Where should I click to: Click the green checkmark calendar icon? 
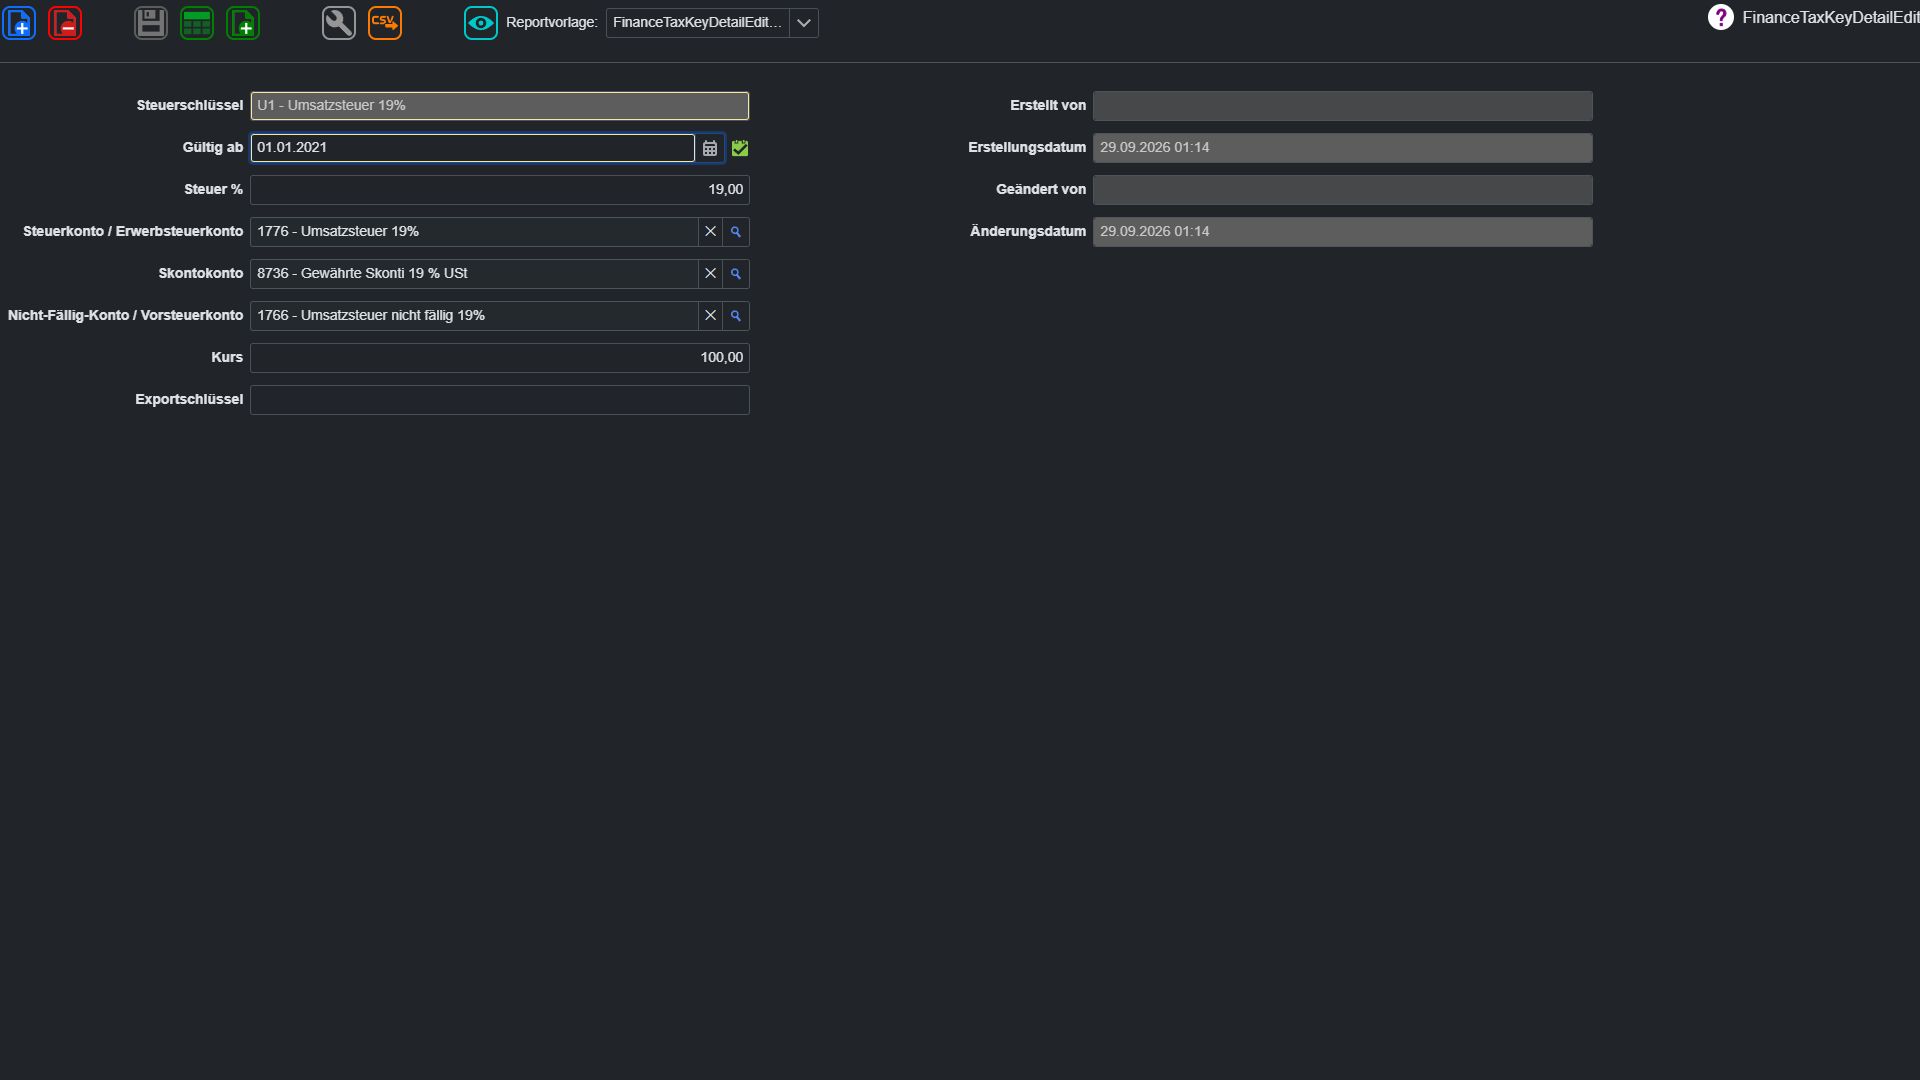pos(740,148)
